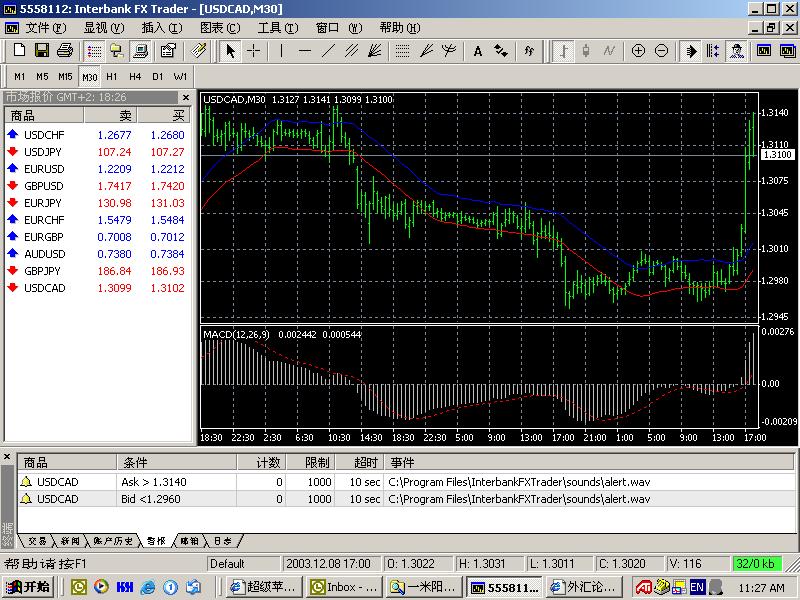Toggle the Navigator panel icon
Image resolution: width=800 pixels, height=600 pixels.
coord(117,51)
